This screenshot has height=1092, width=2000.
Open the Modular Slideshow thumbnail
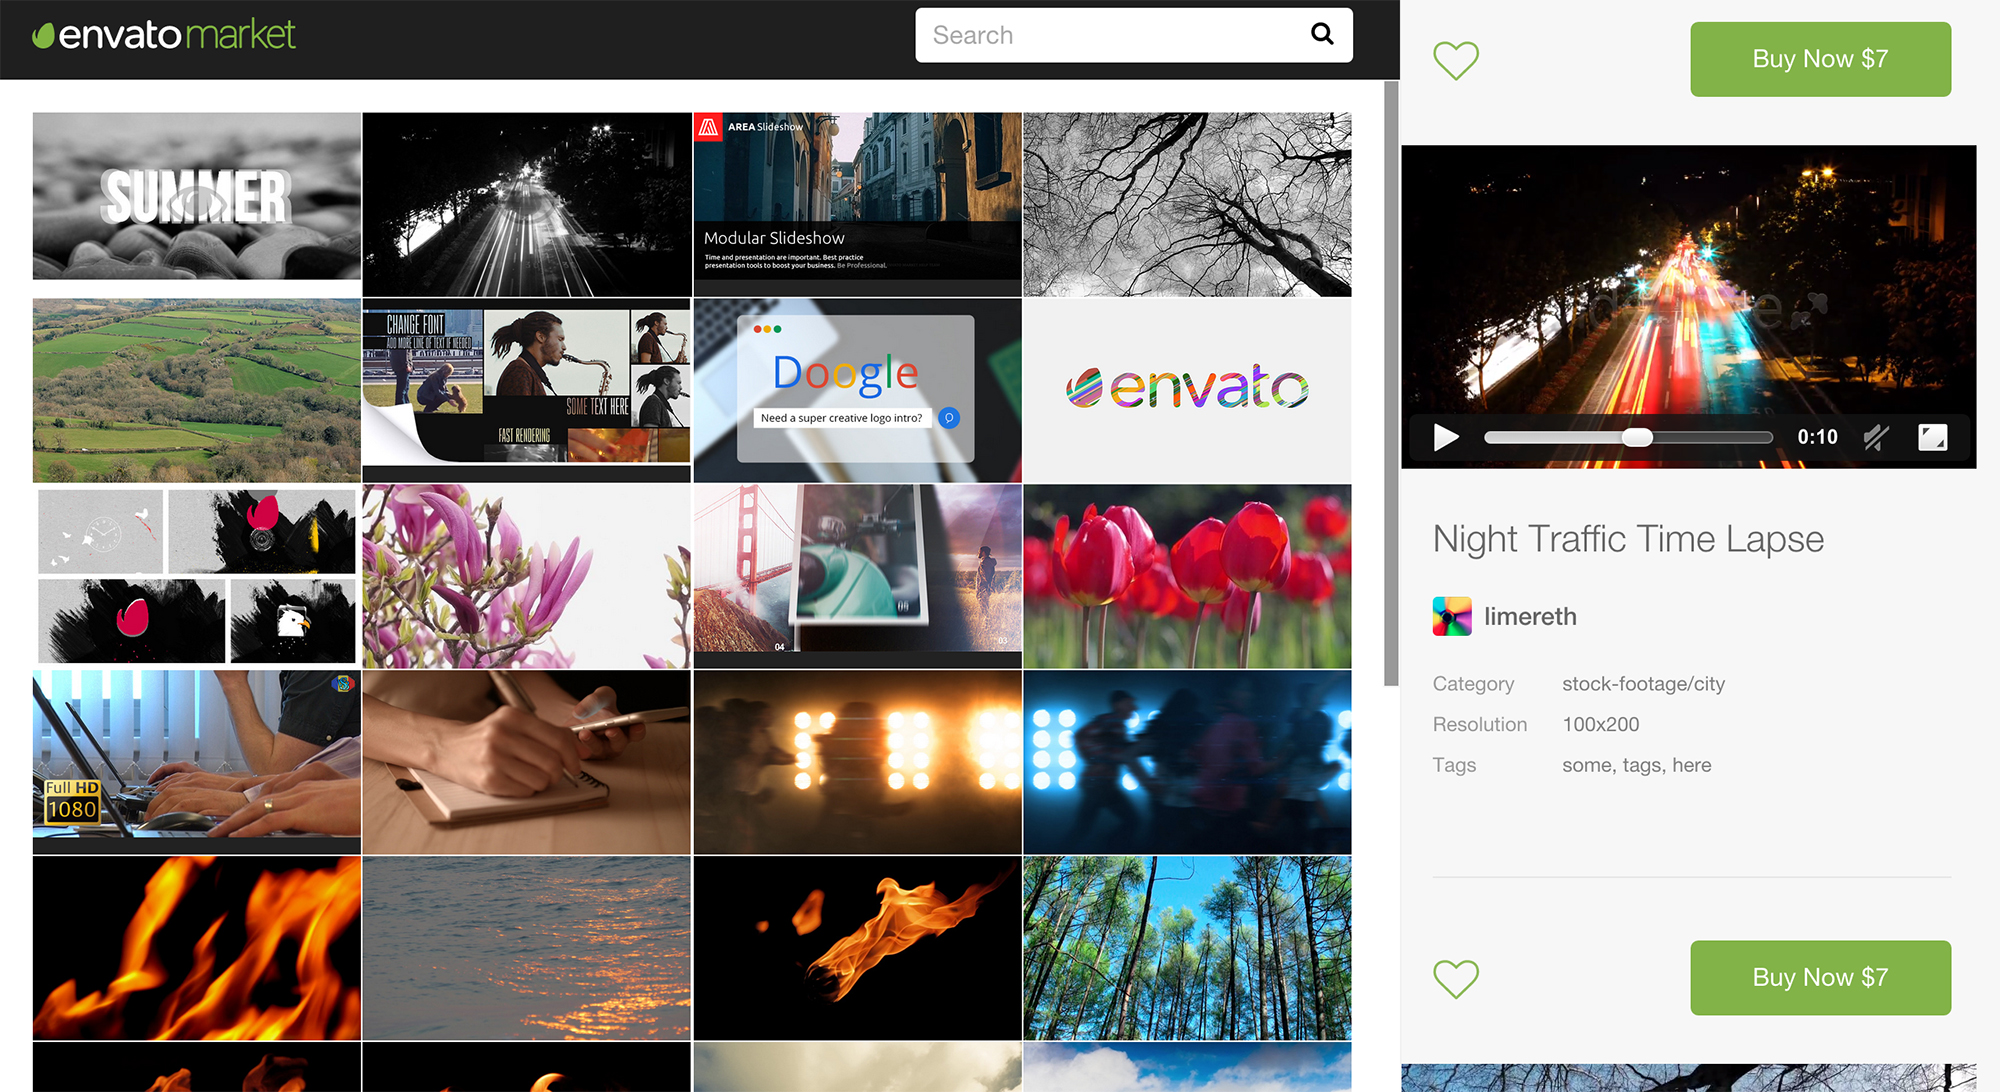coord(858,204)
